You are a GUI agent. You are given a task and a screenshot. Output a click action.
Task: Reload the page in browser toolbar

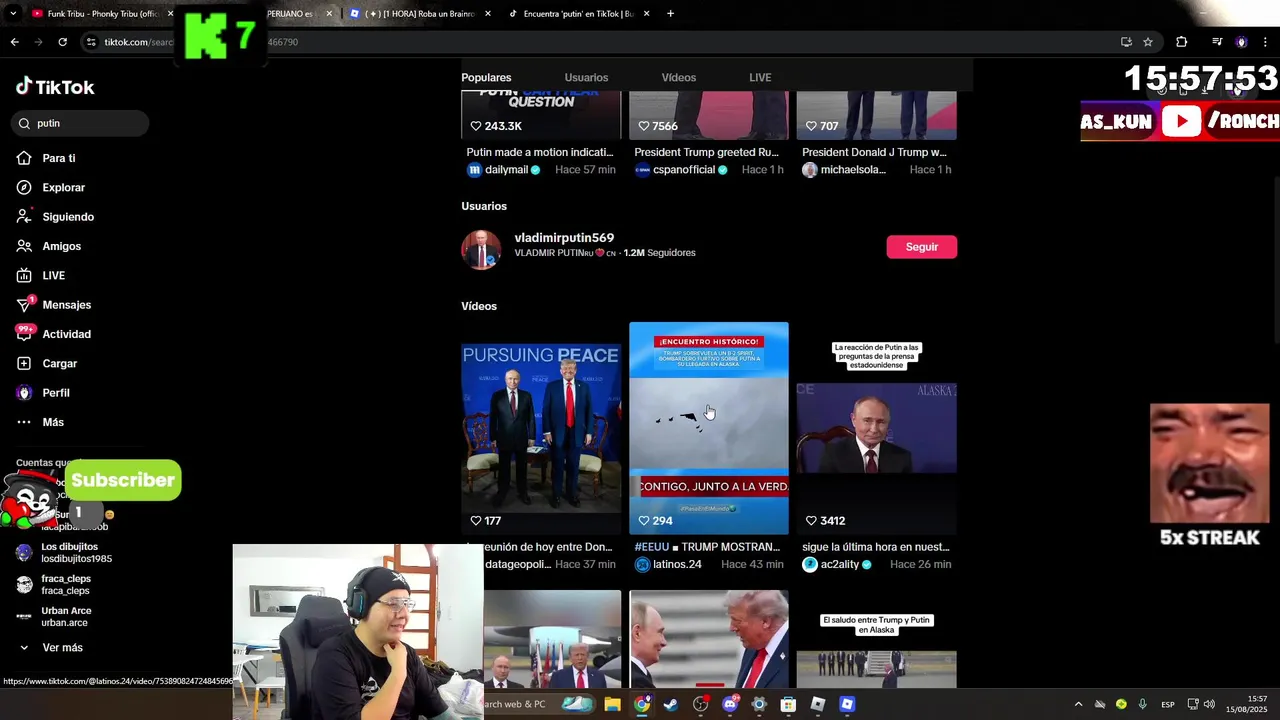(x=62, y=42)
